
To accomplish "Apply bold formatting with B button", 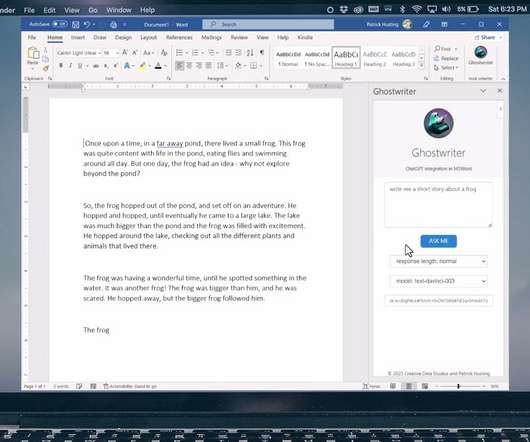I will point(61,66).
